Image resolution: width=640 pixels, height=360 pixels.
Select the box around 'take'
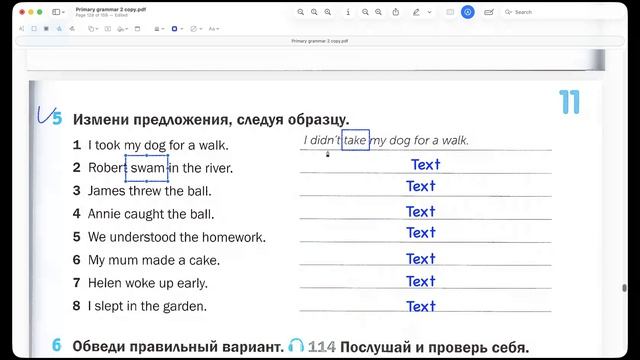tap(355, 140)
